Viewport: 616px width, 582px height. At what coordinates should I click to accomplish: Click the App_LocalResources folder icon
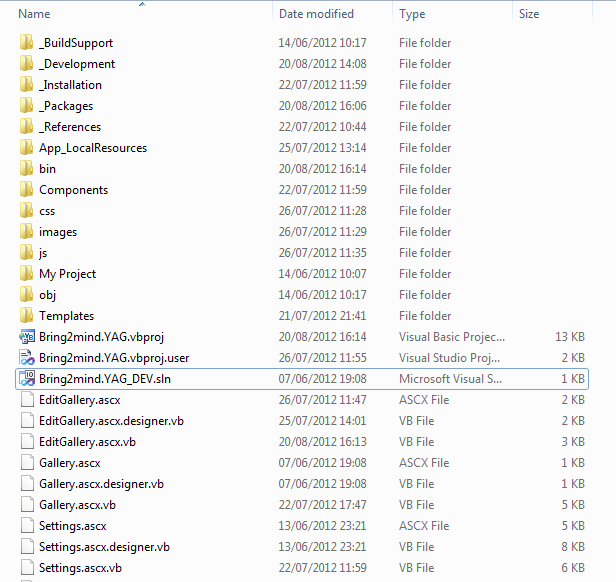pyautogui.click(x=26, y=147)
